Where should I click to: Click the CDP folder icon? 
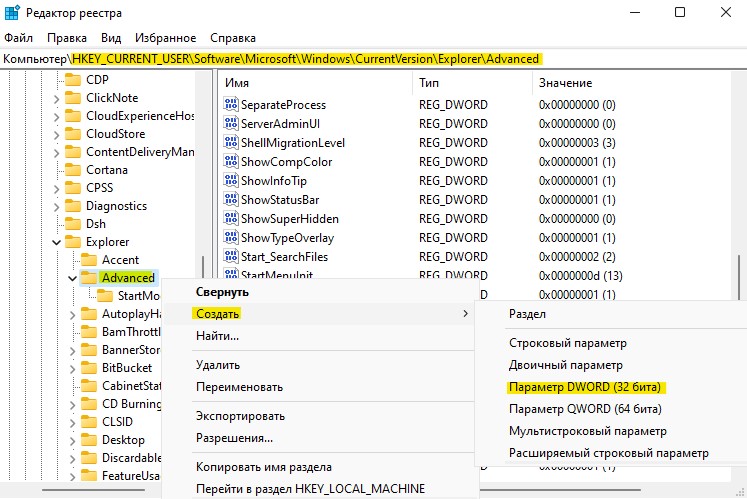(x=73, y=79)
